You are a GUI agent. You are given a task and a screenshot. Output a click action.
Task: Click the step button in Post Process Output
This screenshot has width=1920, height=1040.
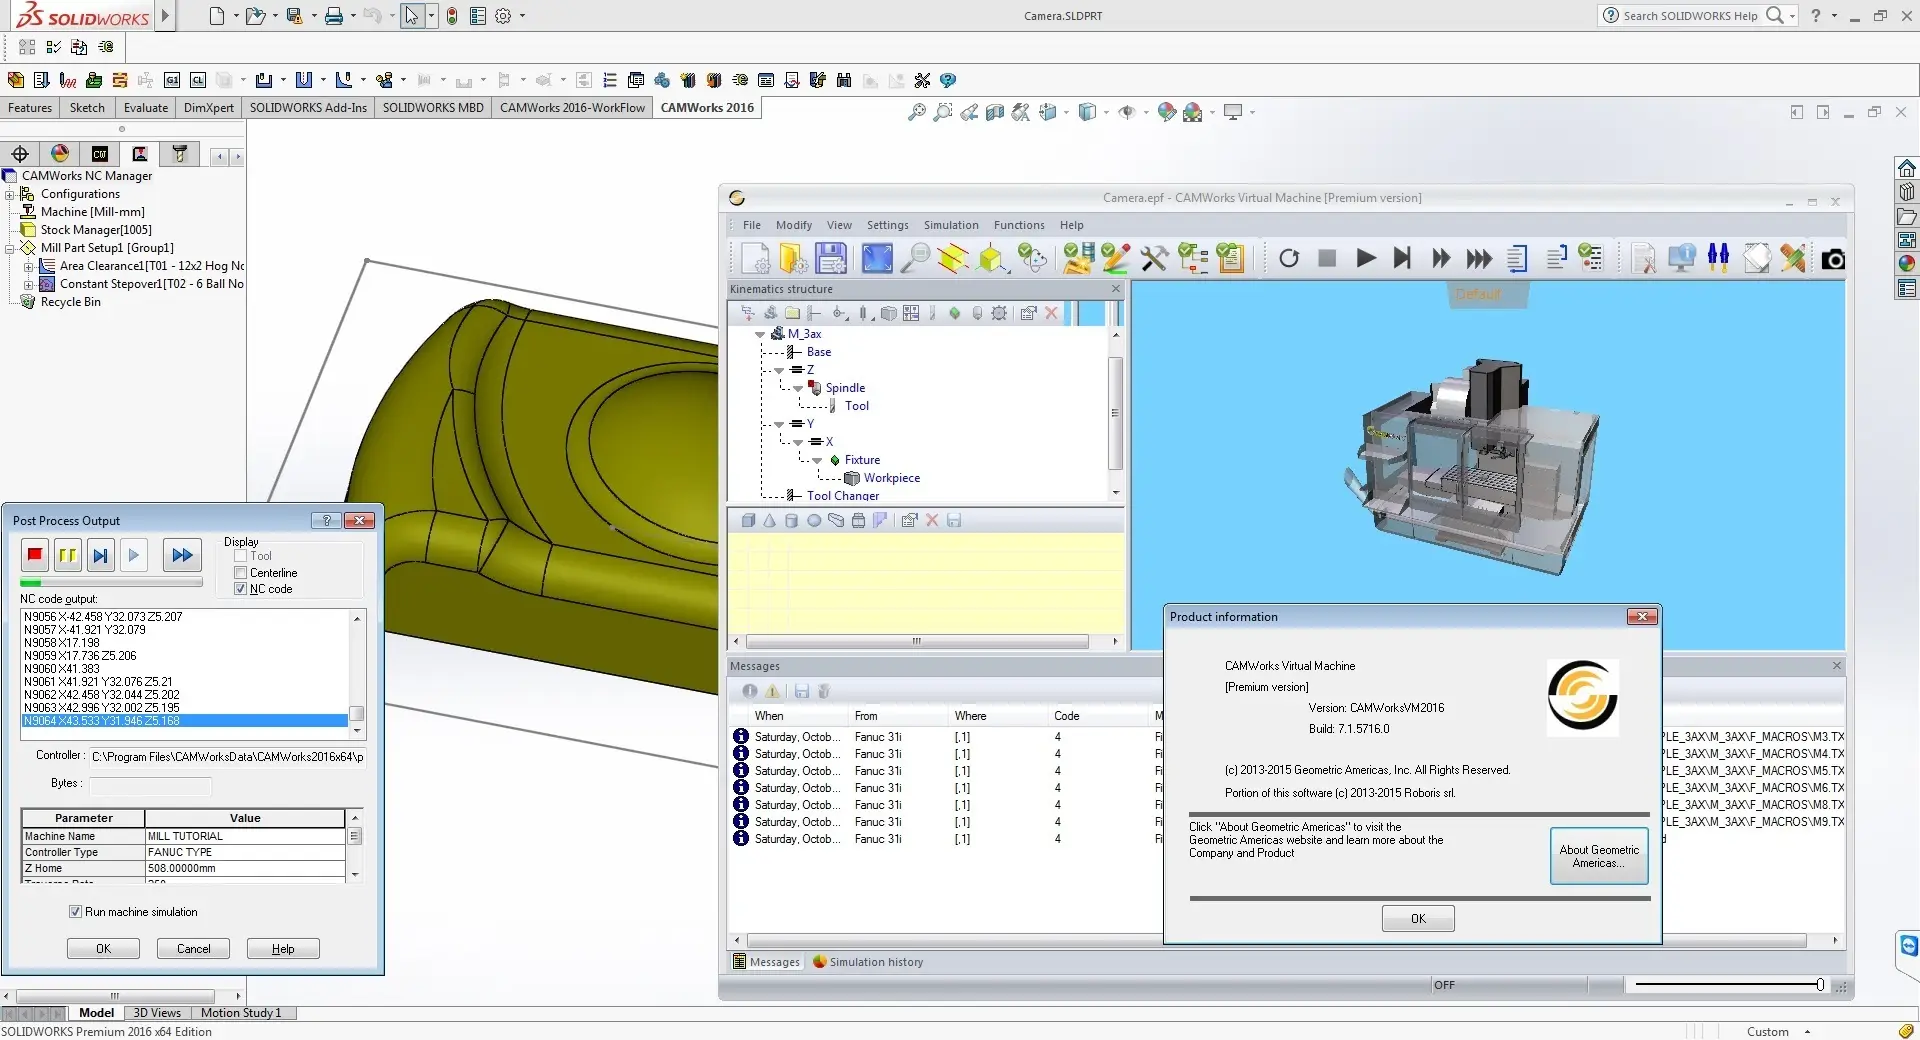(100, 555)
